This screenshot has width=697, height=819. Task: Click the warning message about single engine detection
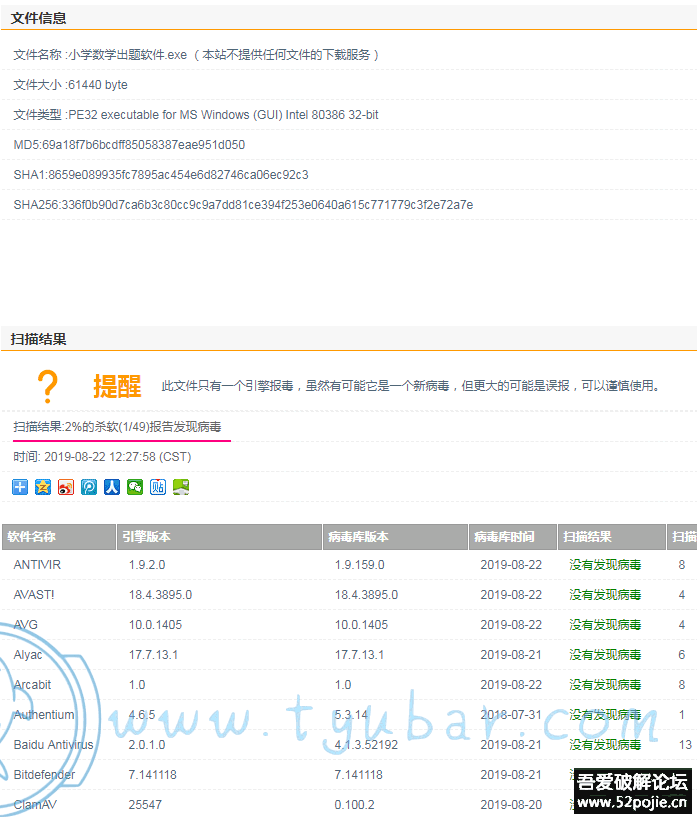(411, 386)
